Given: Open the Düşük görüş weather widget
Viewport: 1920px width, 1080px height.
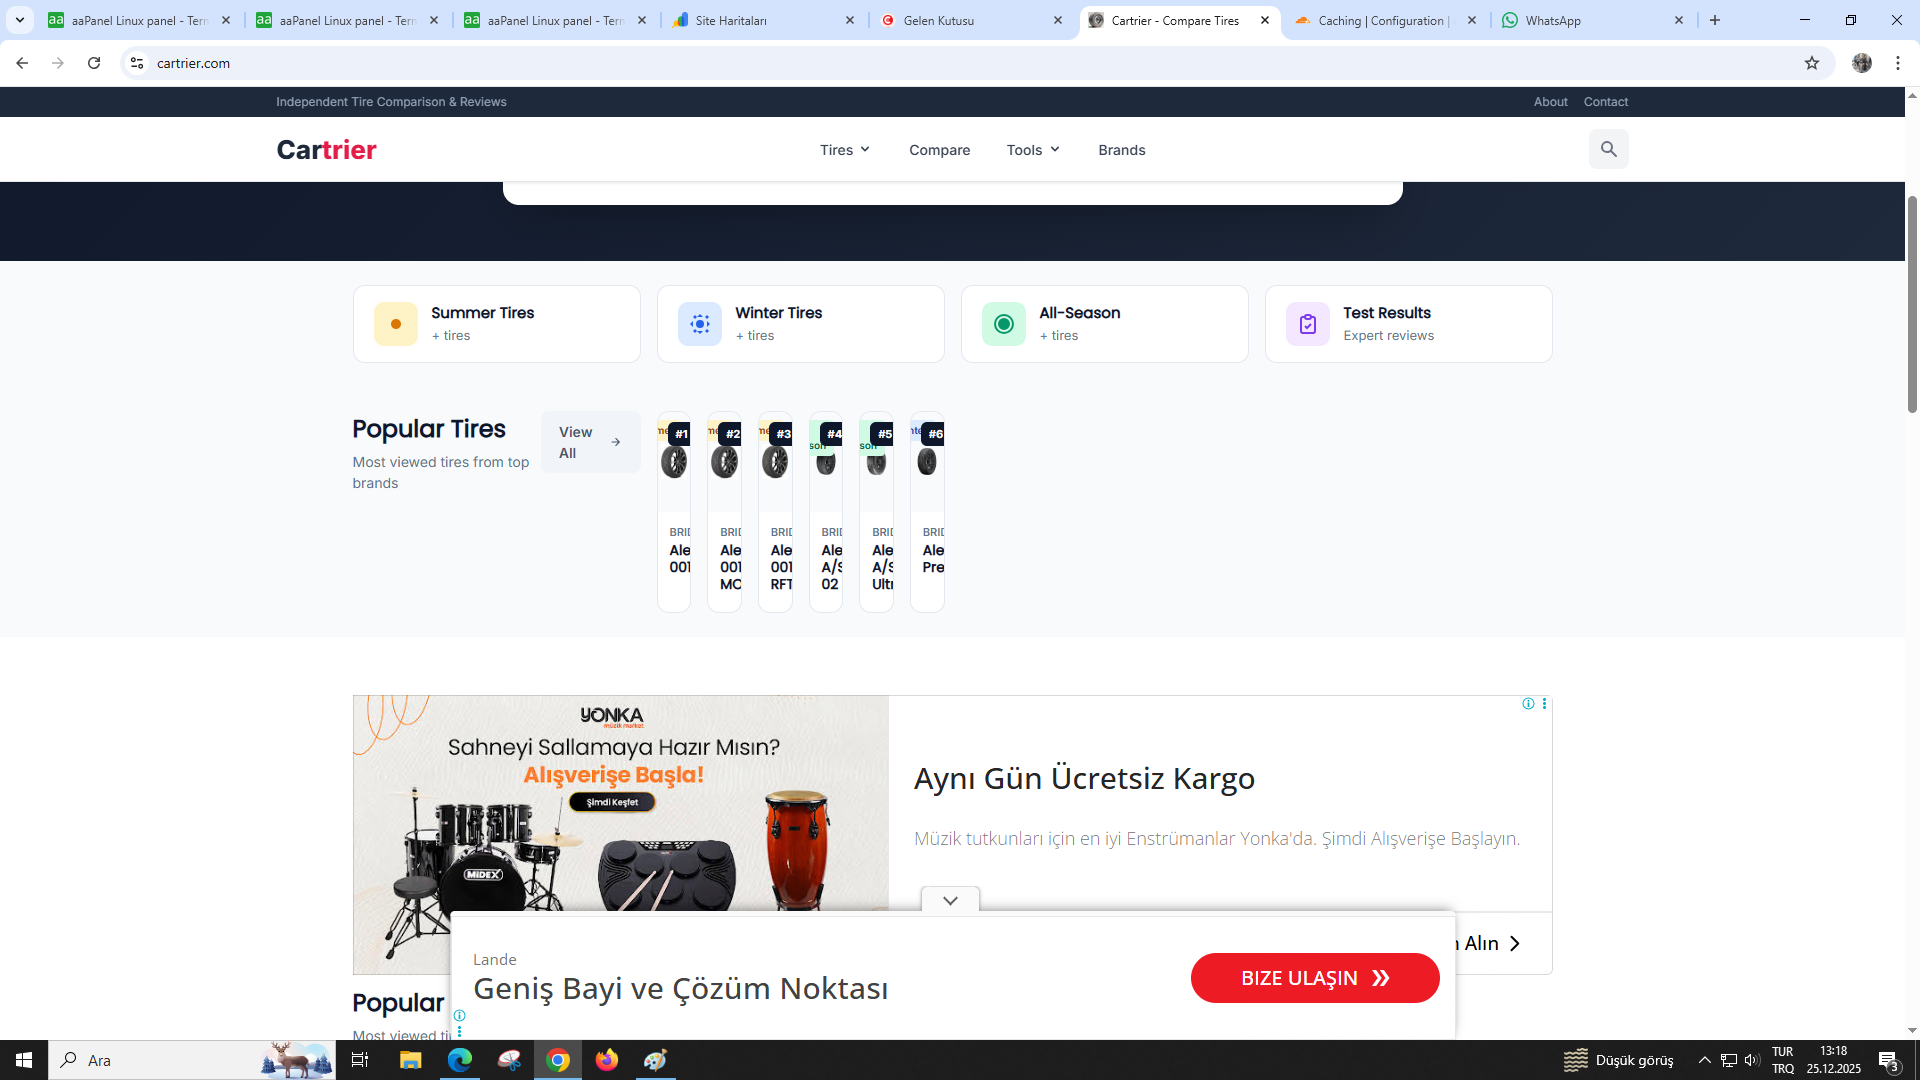Looking at the screenshot, I should point(1618,1060).
